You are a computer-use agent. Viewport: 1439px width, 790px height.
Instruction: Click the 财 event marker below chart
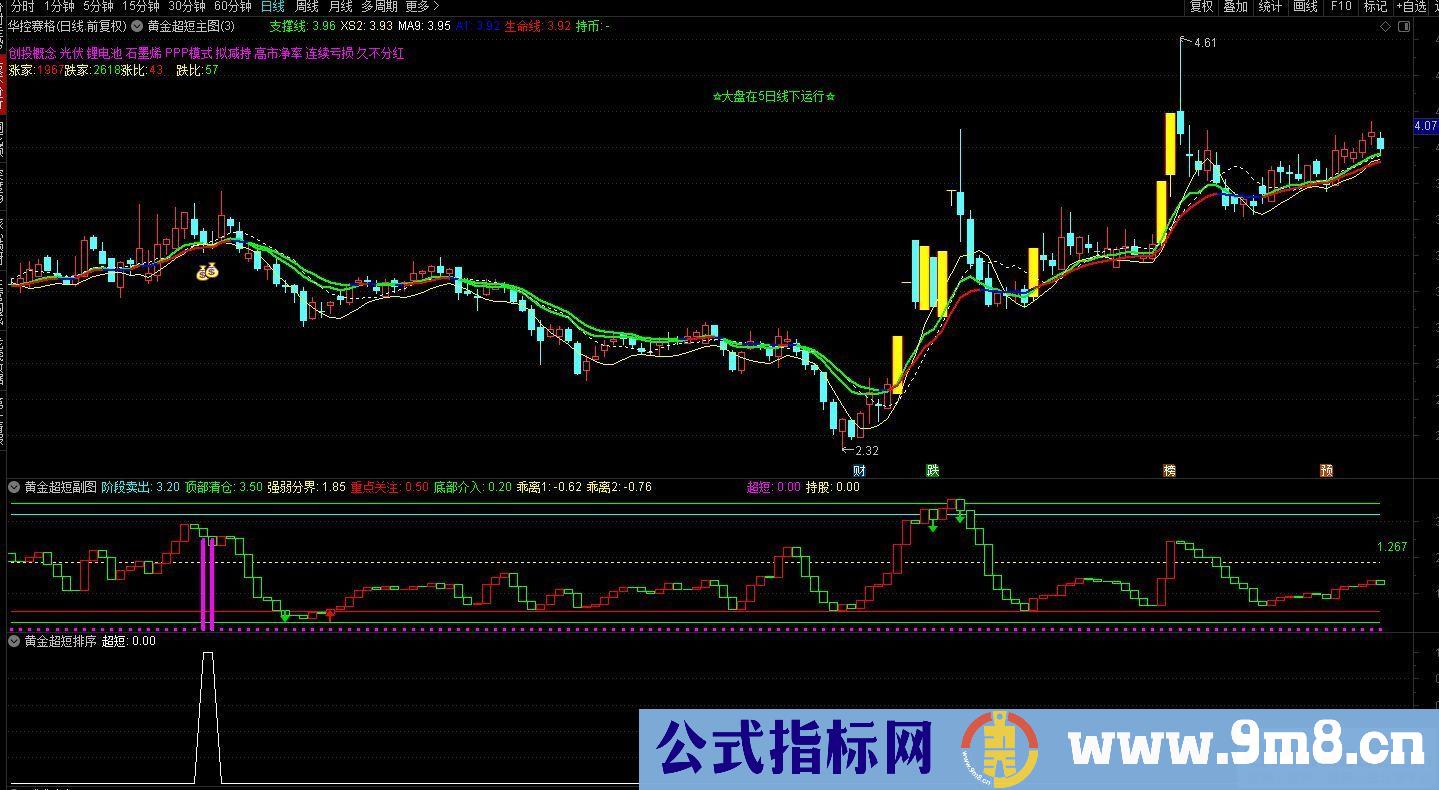click(x=859, y=471)
